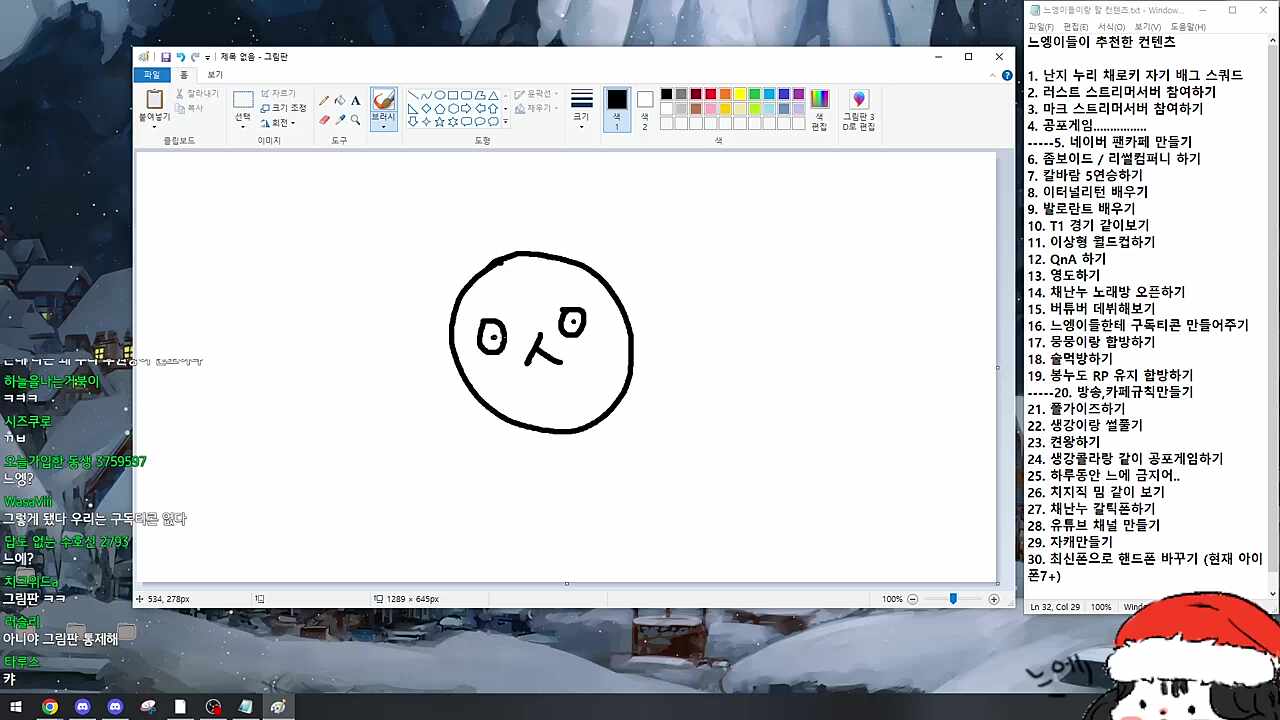This screenshot has width=1280, height=720.
Task: Pick the purple color swatch
Action: click(798, 94)
